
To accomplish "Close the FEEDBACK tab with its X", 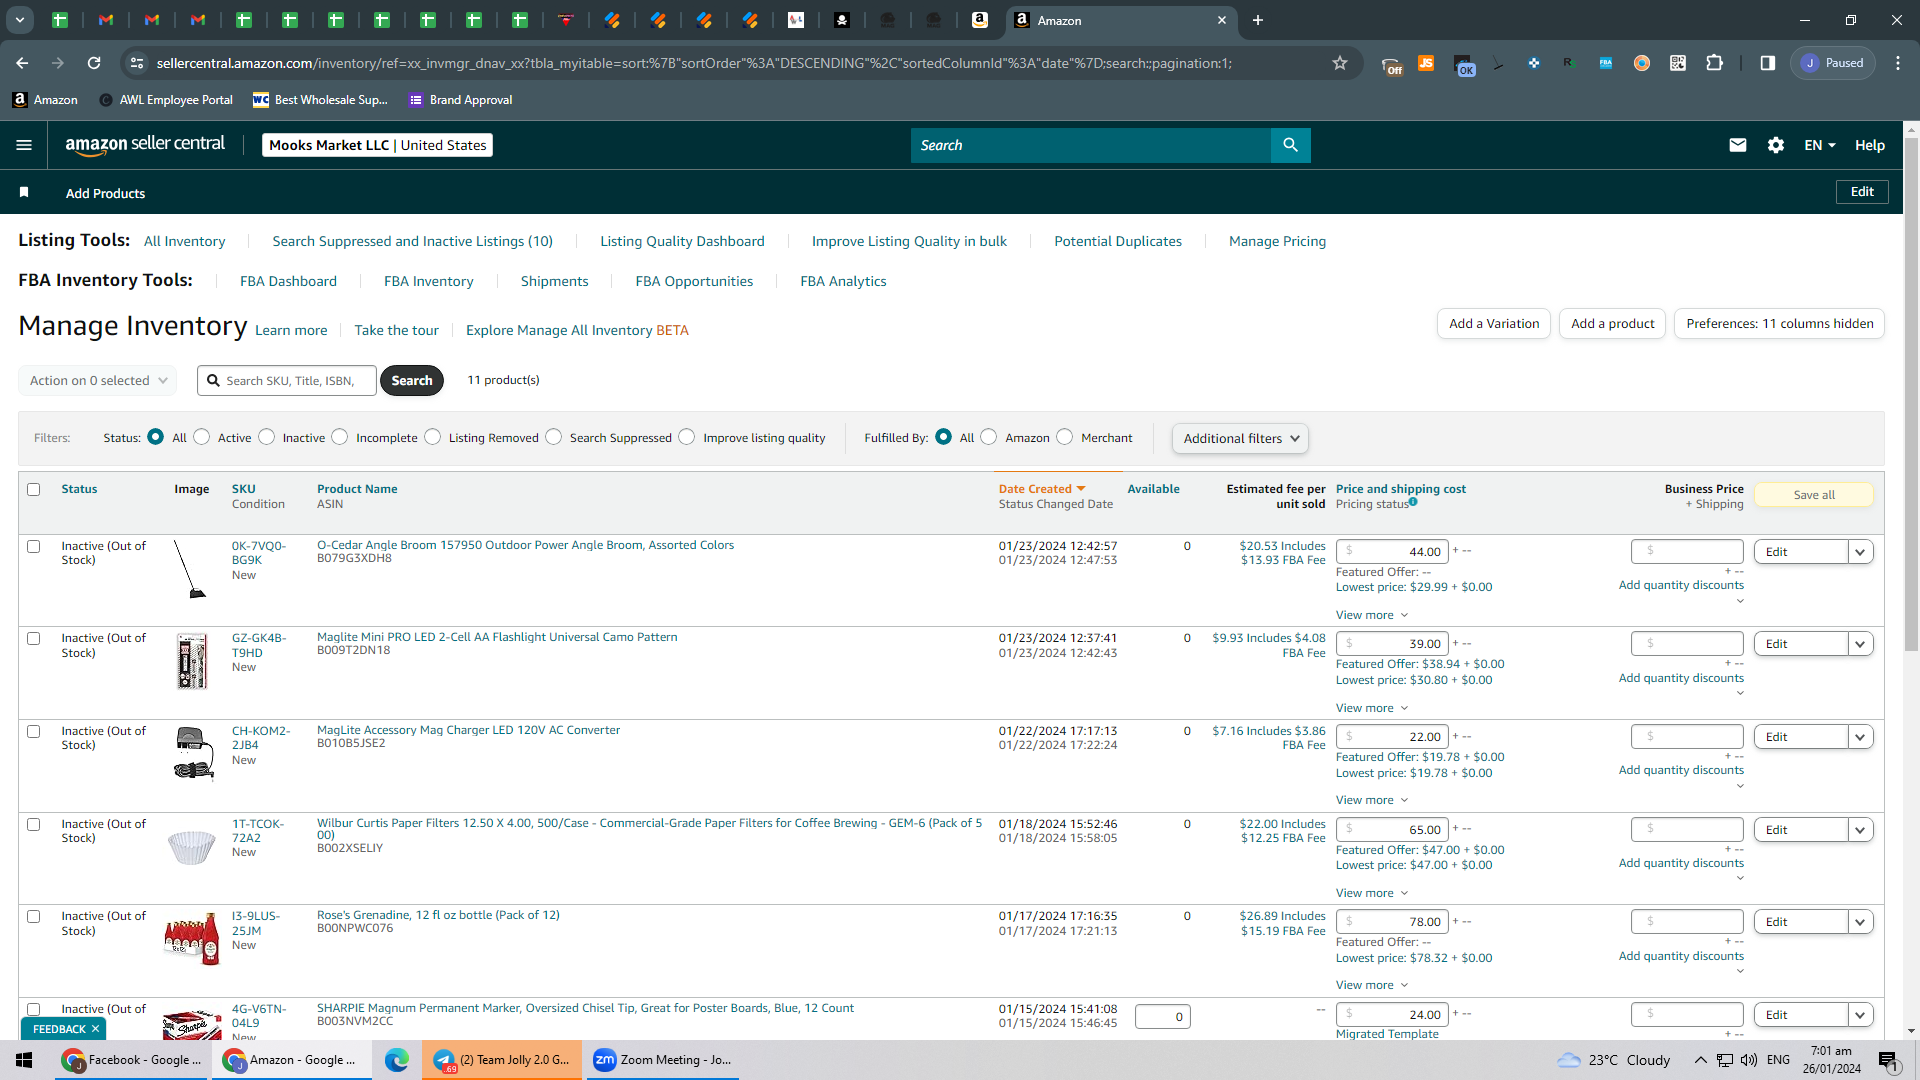I will [95, 1029].
